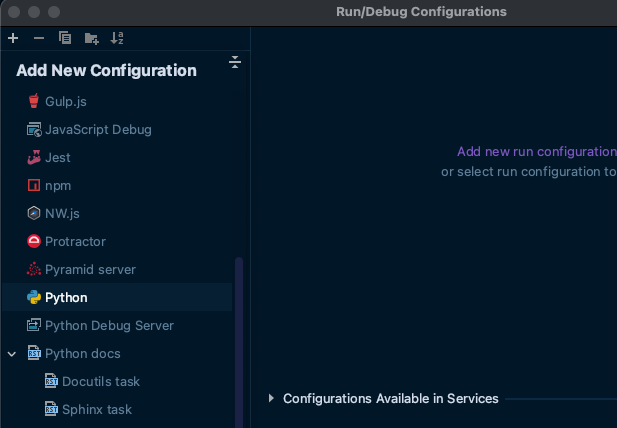Choose the Jest configuration entry

pos(58,157)
